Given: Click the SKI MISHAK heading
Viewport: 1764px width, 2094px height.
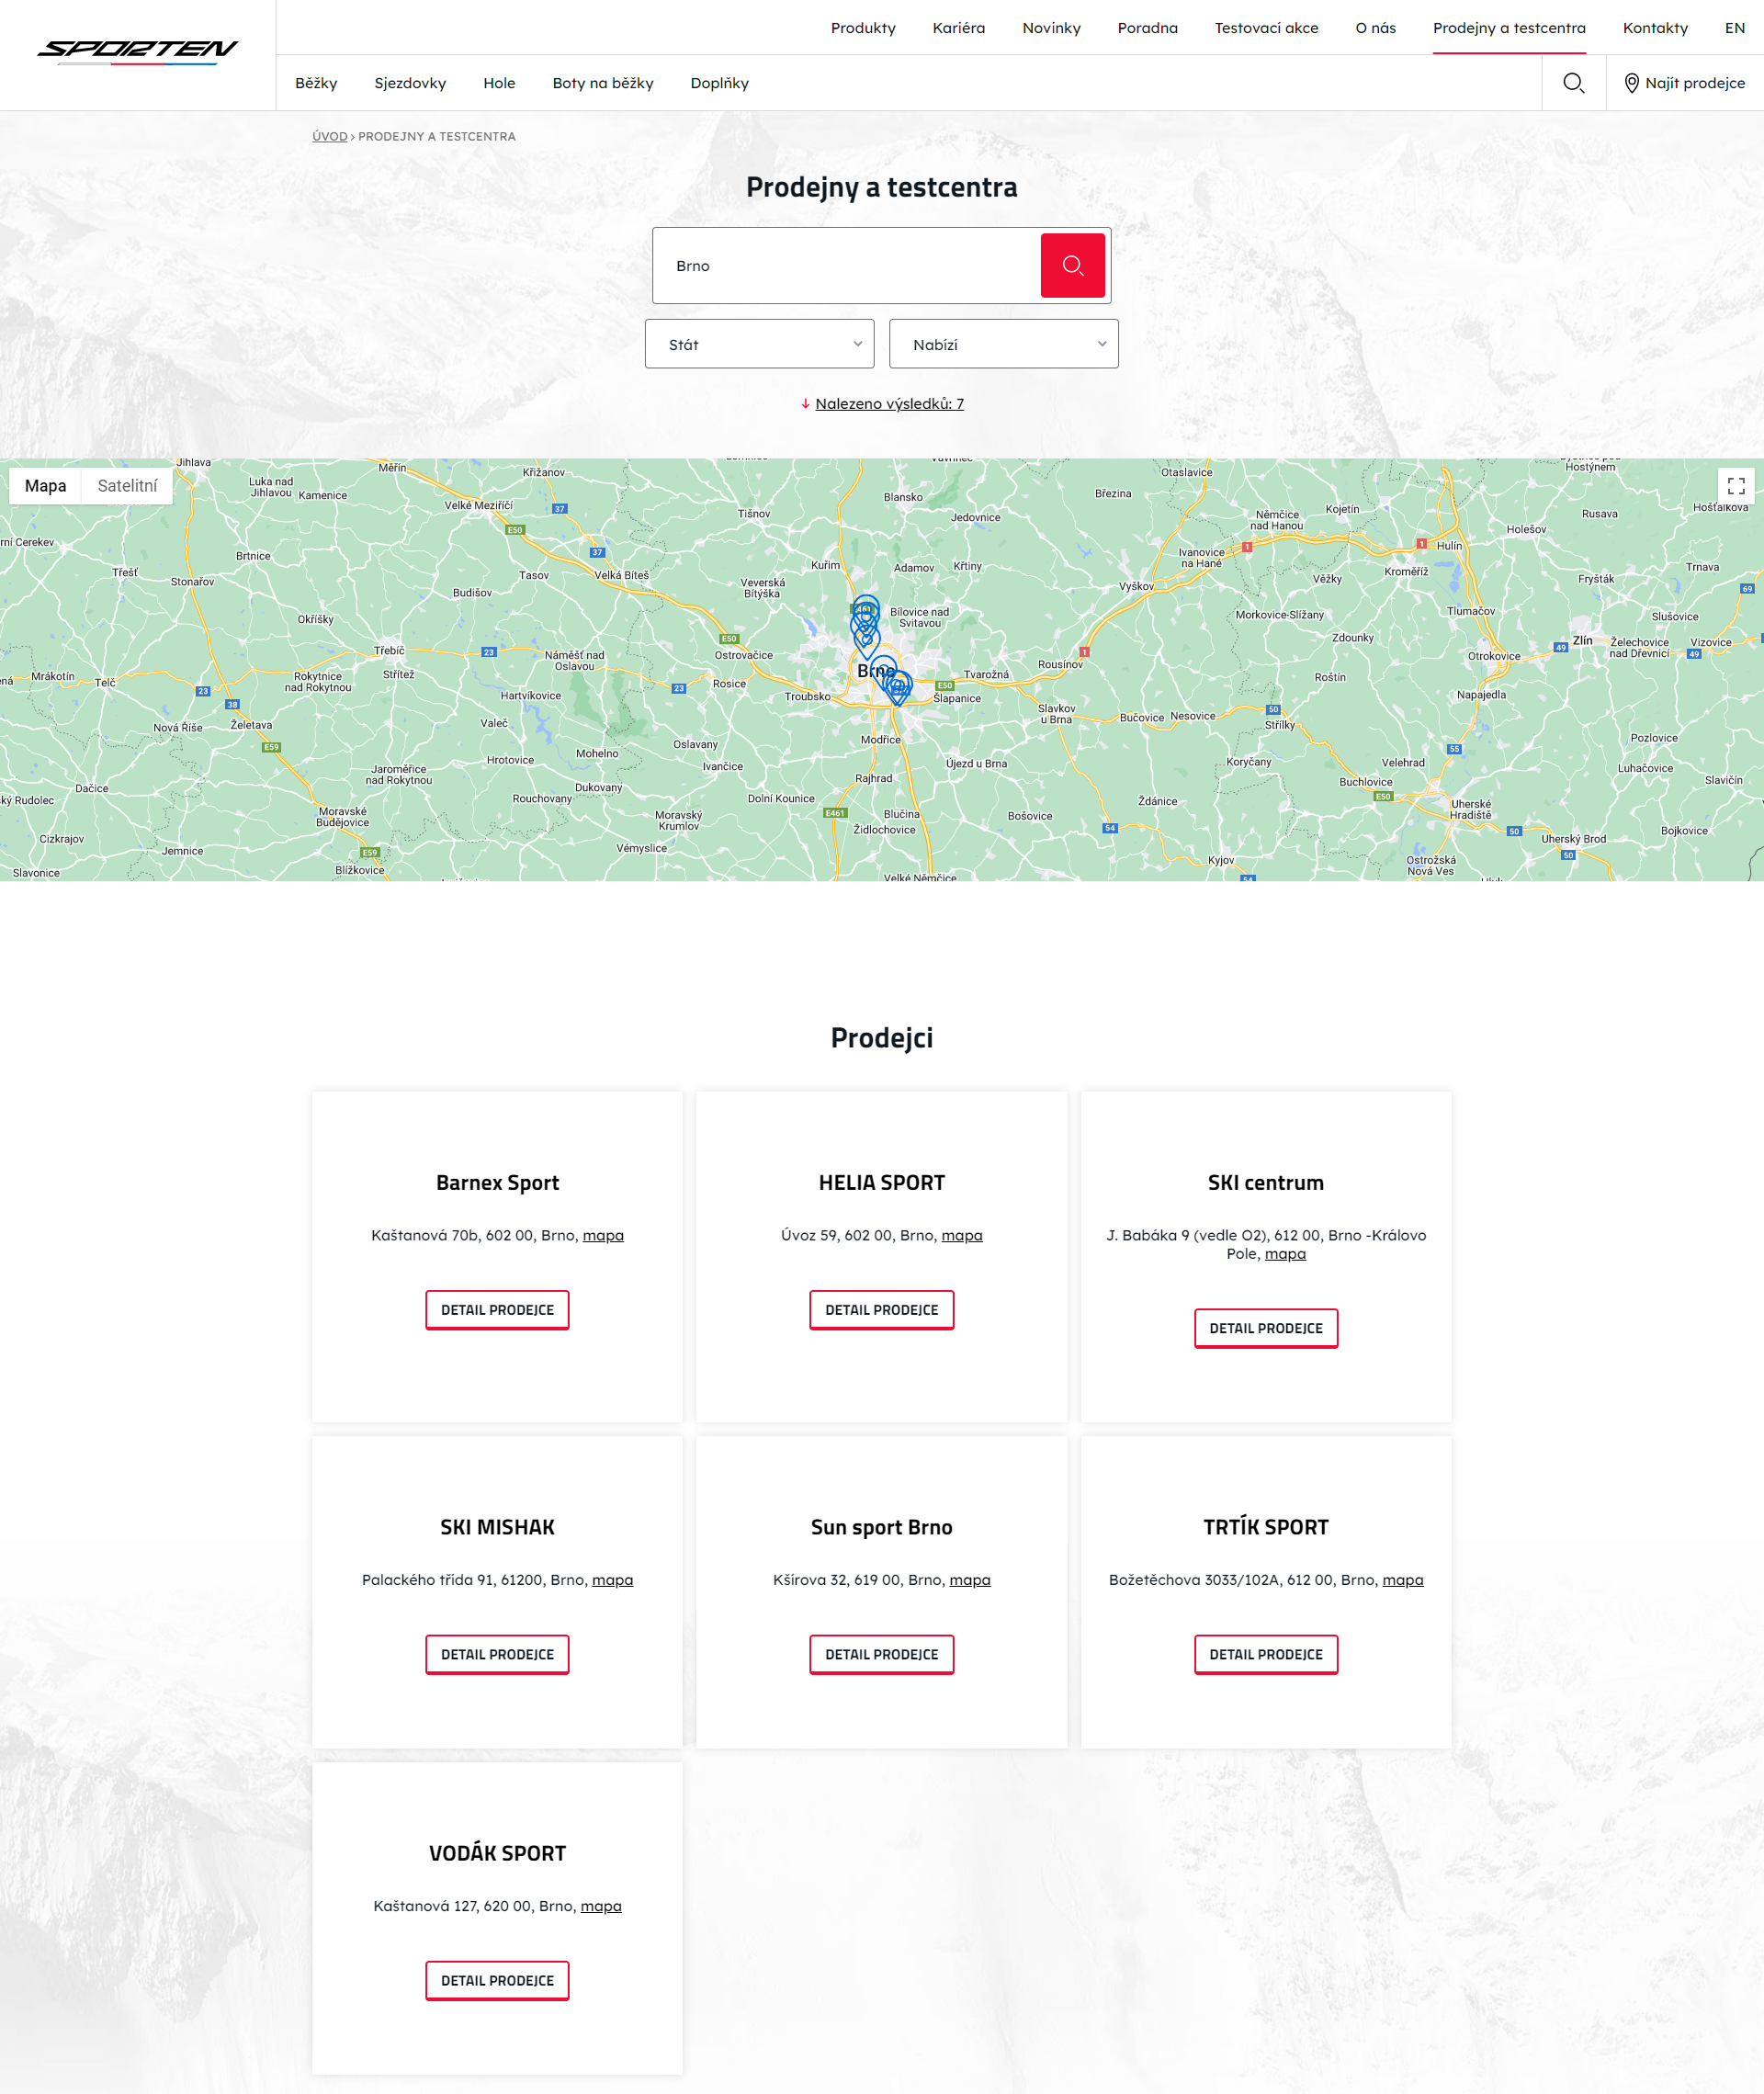Looking at the screenshot, I should 497,1527.
